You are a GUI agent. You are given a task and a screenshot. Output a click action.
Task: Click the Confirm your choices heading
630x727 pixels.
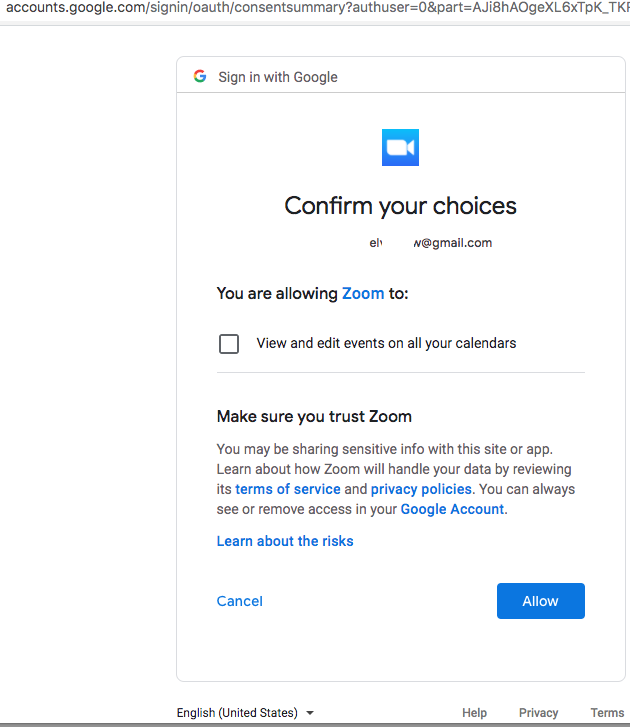pyautogui.click(x=401, y=206)
